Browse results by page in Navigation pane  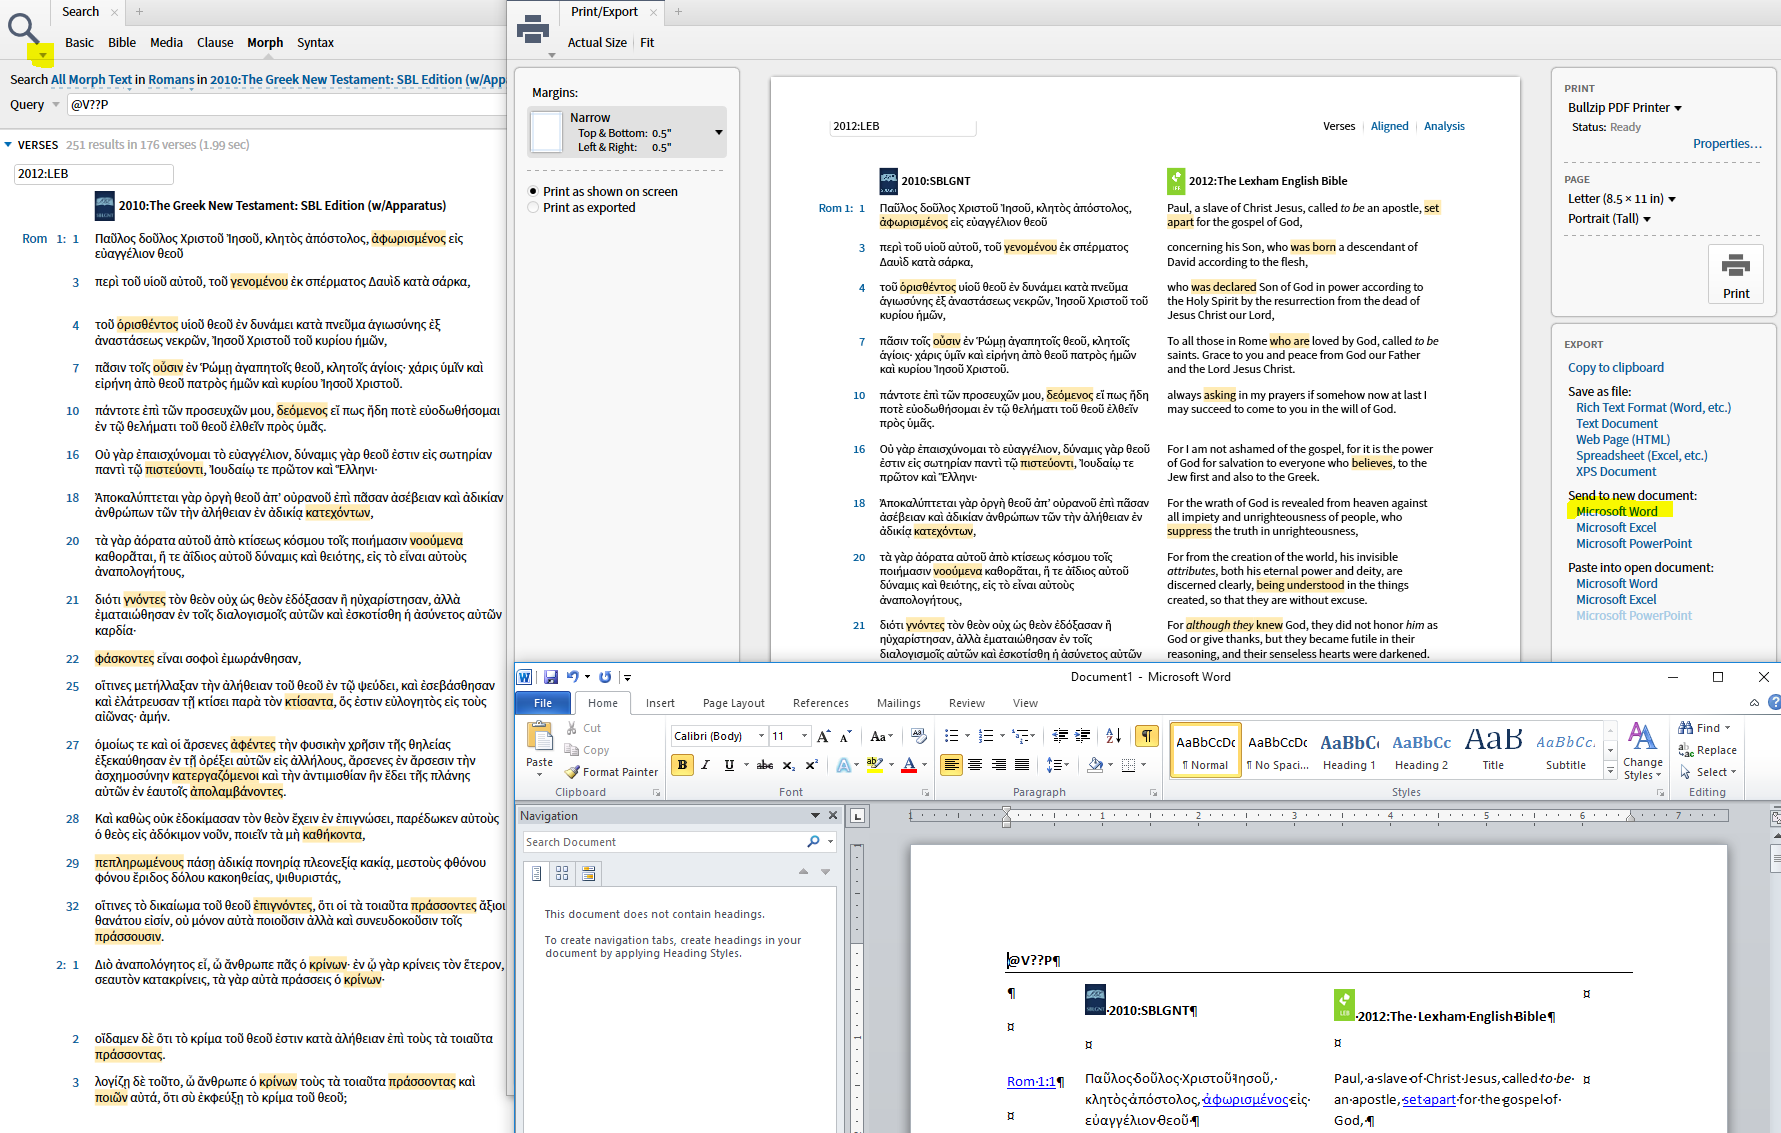pyautogui.click(x=562, y=874)
